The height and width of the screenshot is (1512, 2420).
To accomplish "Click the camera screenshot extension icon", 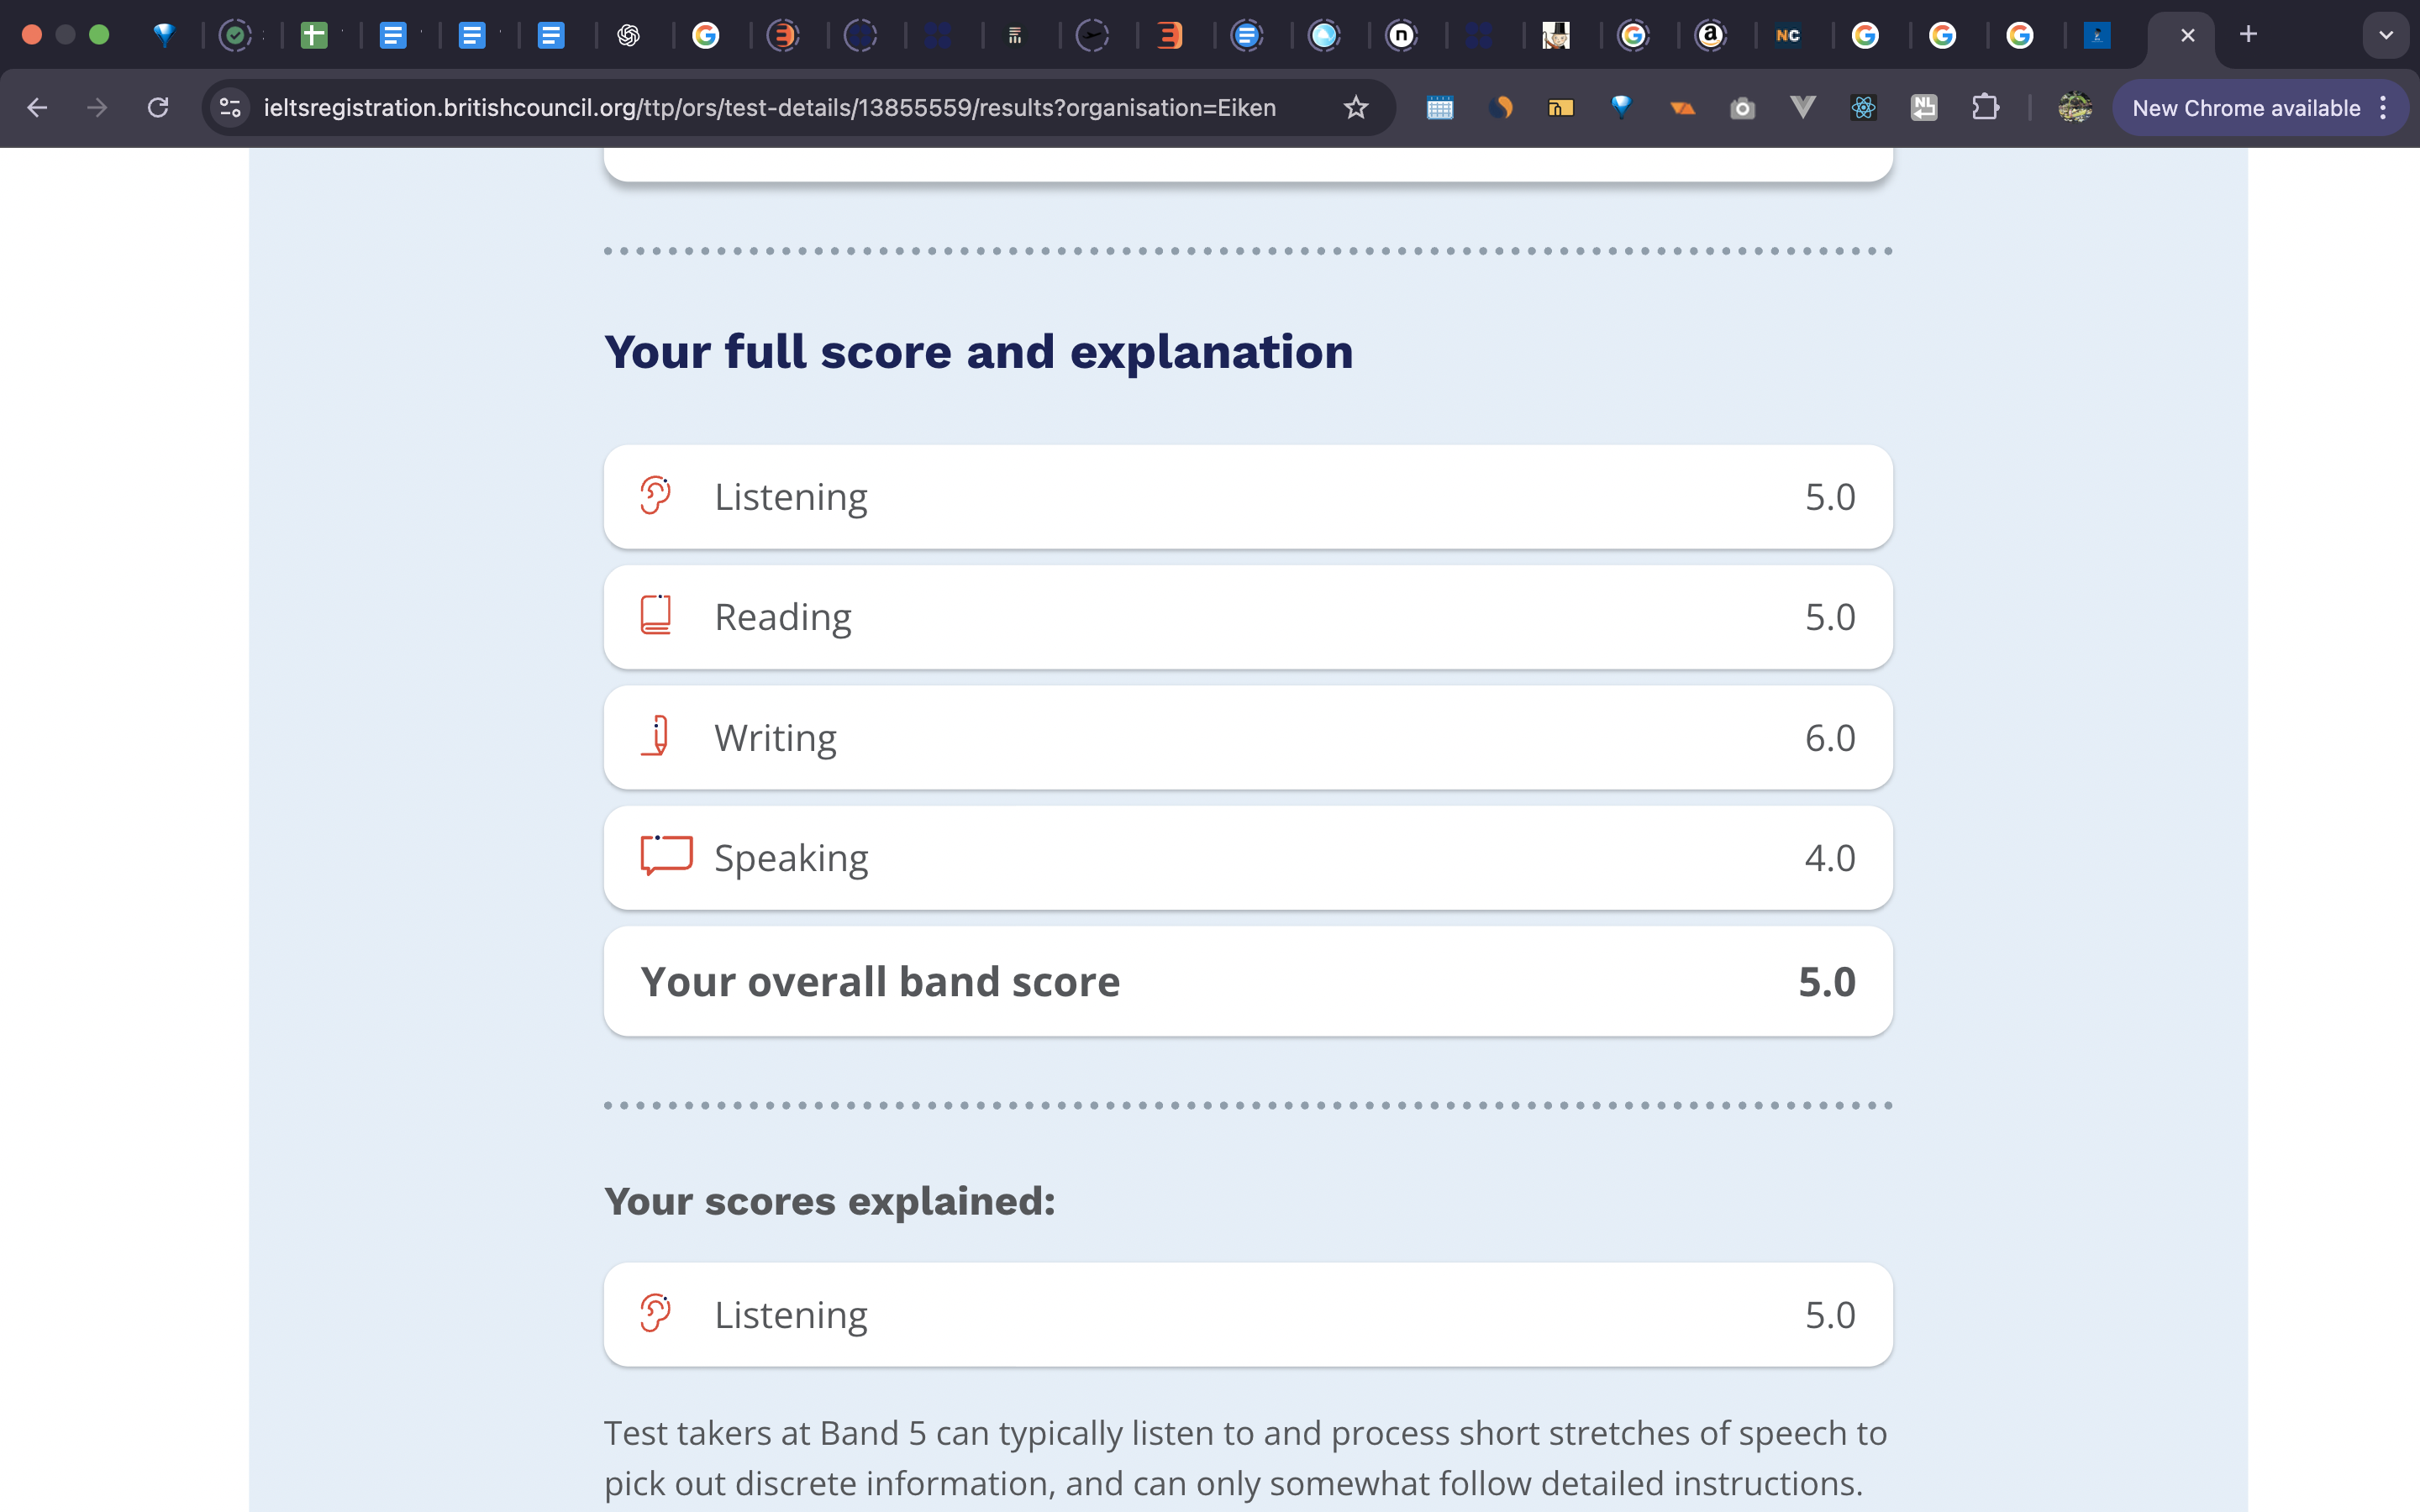I will click(1742, 108).
